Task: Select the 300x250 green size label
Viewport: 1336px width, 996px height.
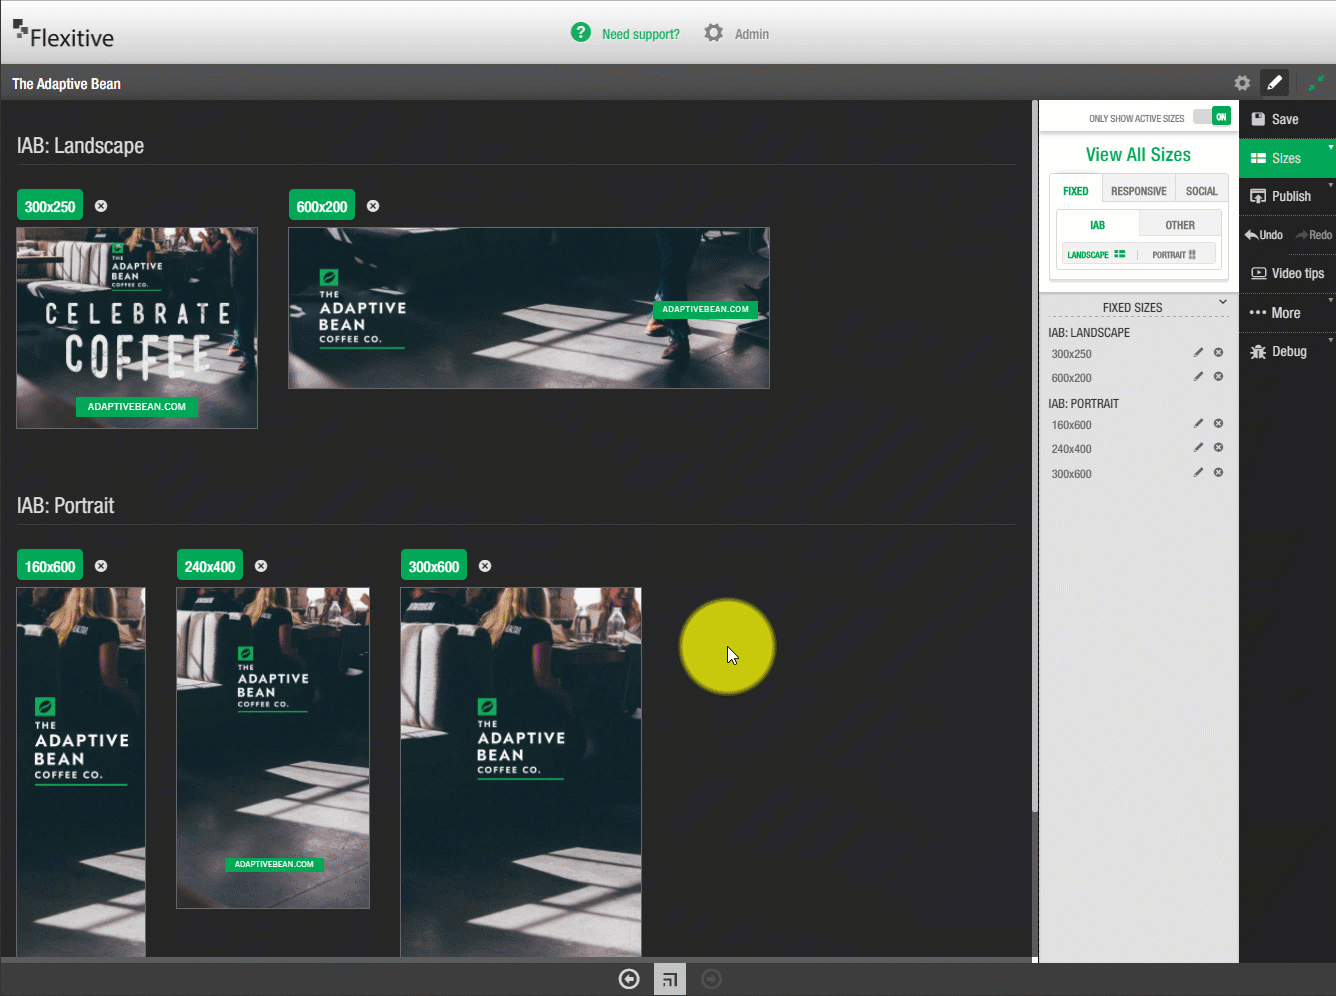Action: click(x=50, y=206)
